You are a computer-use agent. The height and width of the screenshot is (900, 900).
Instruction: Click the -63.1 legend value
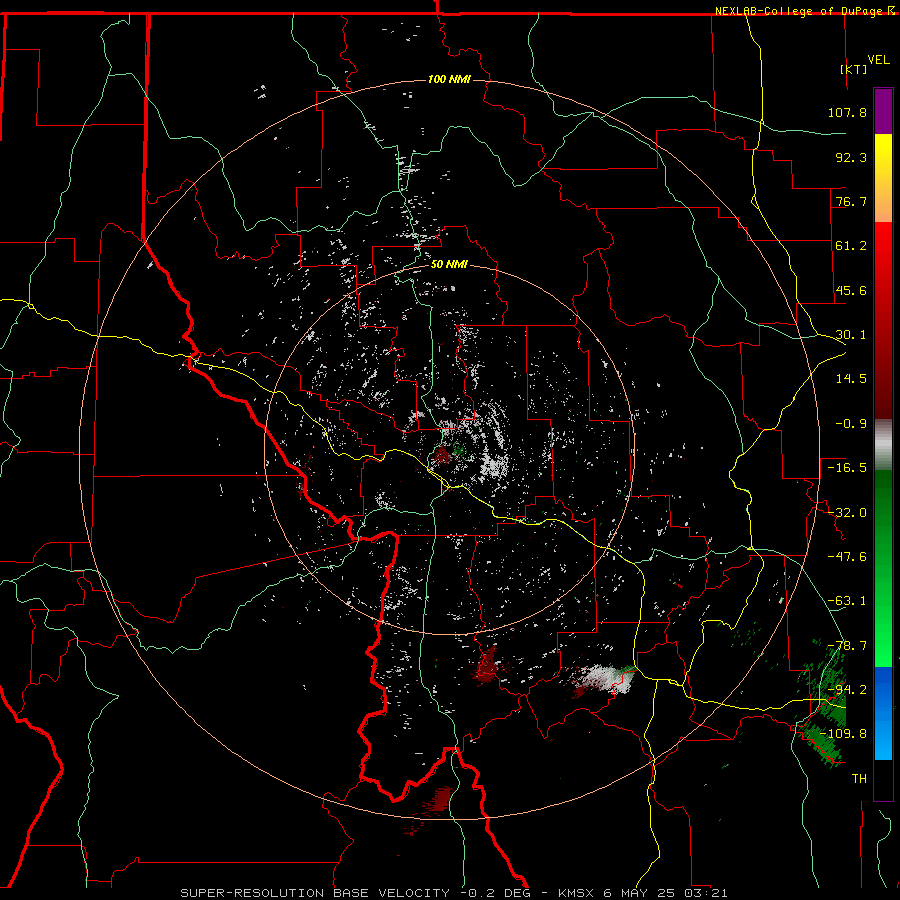(x=847, y=601)
